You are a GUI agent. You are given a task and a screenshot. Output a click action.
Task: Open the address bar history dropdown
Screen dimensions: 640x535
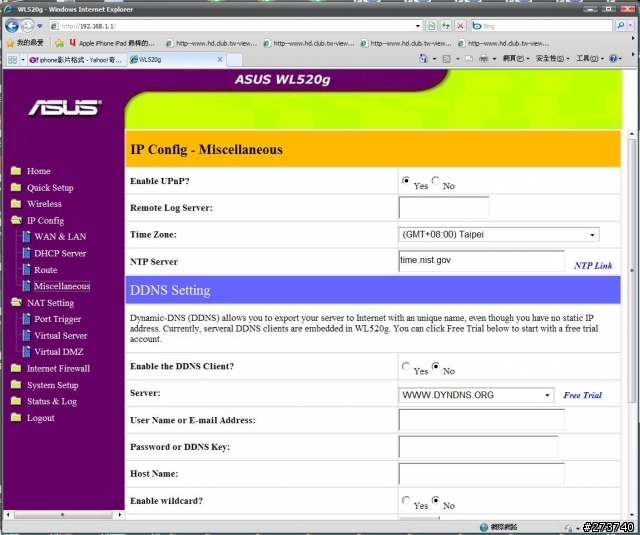pos(418,26)
